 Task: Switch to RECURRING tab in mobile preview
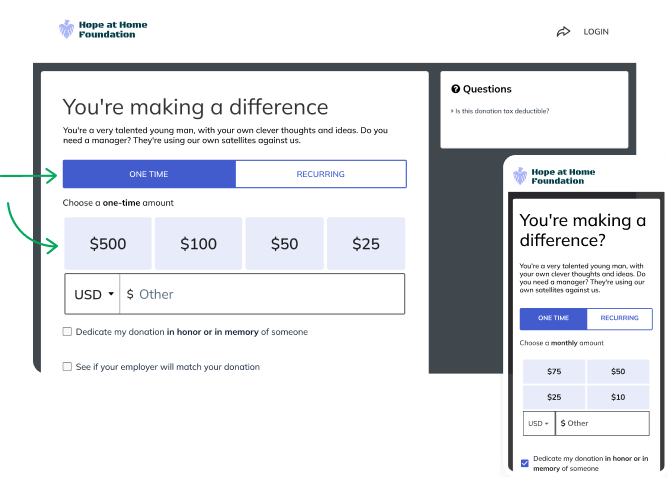tap(619, 318)
